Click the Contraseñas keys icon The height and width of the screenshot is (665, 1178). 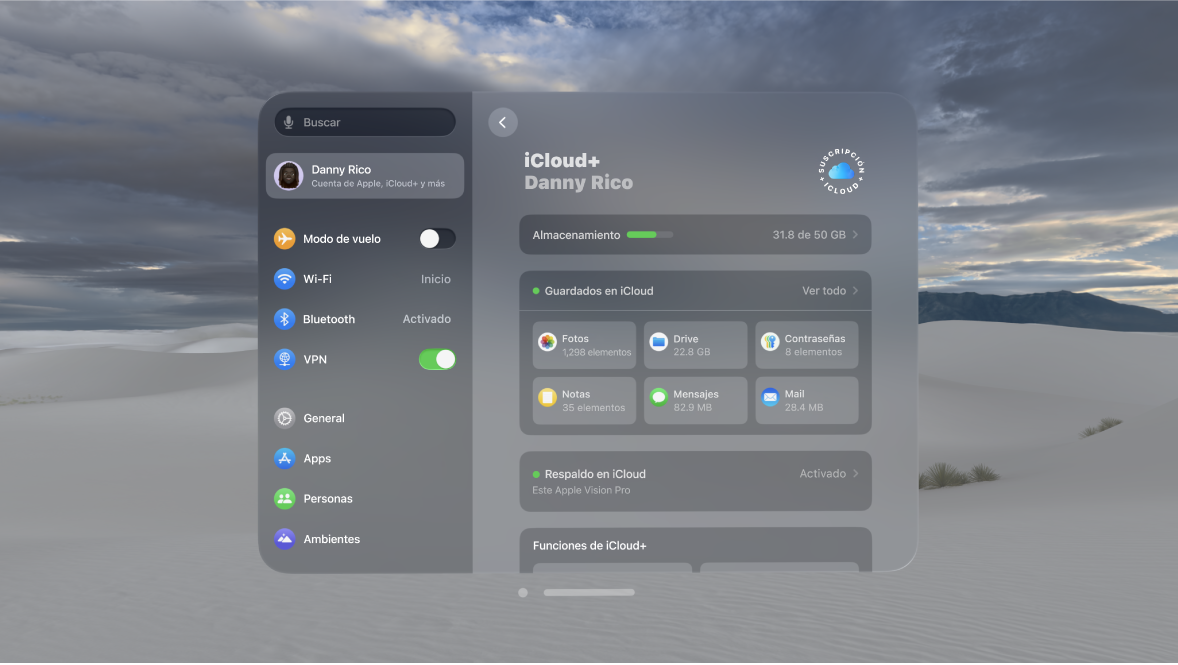click(x=769, y=342)
